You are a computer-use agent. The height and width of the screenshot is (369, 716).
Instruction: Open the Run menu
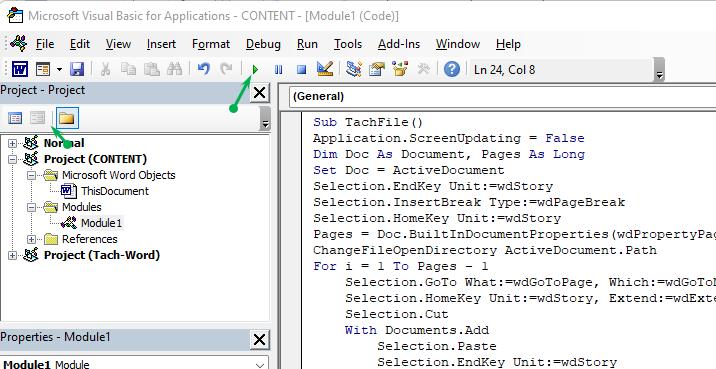click(x=307, y=44)
